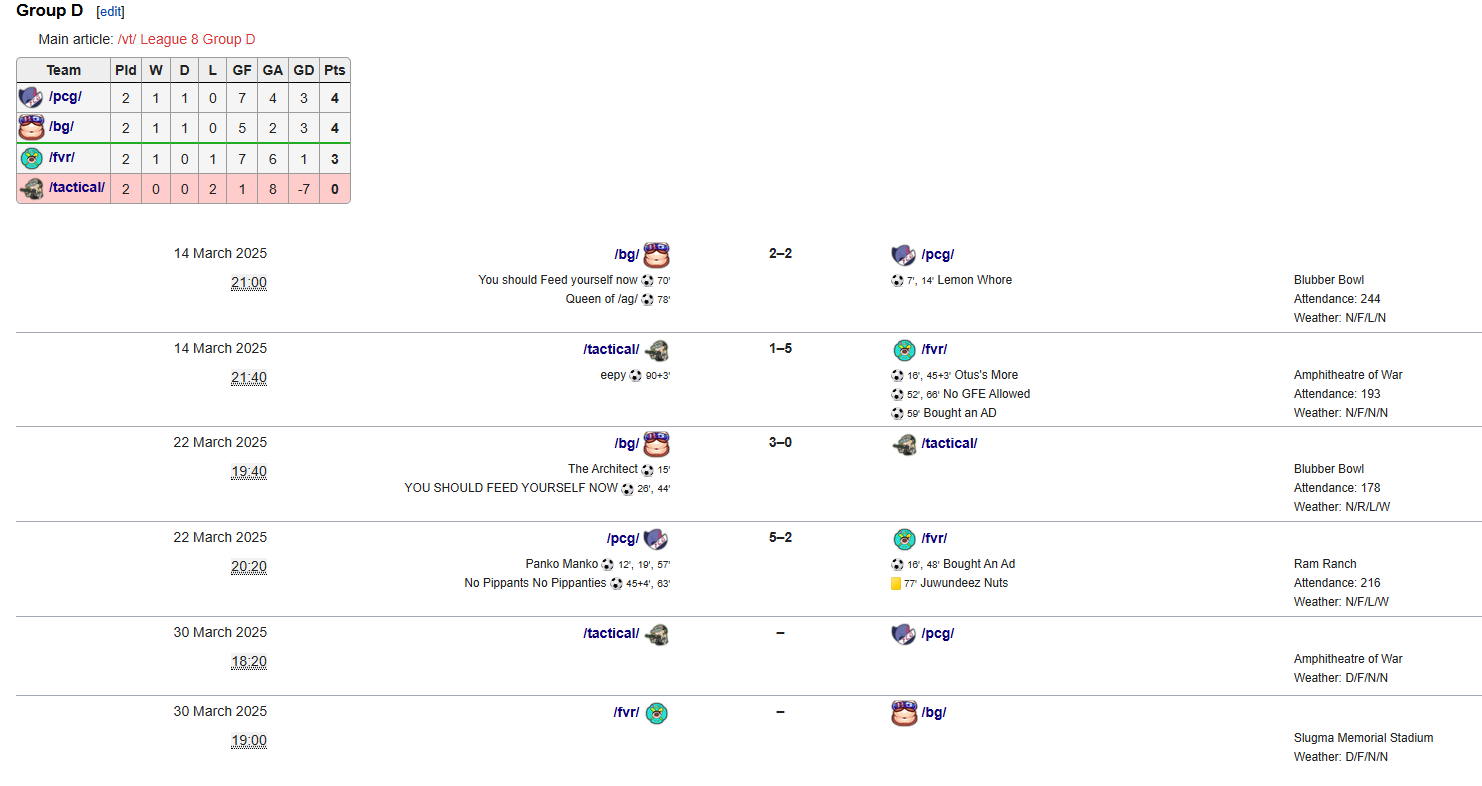Open /tactical/ team link in standings table
Screen dimensions: 1482x786
77,187
